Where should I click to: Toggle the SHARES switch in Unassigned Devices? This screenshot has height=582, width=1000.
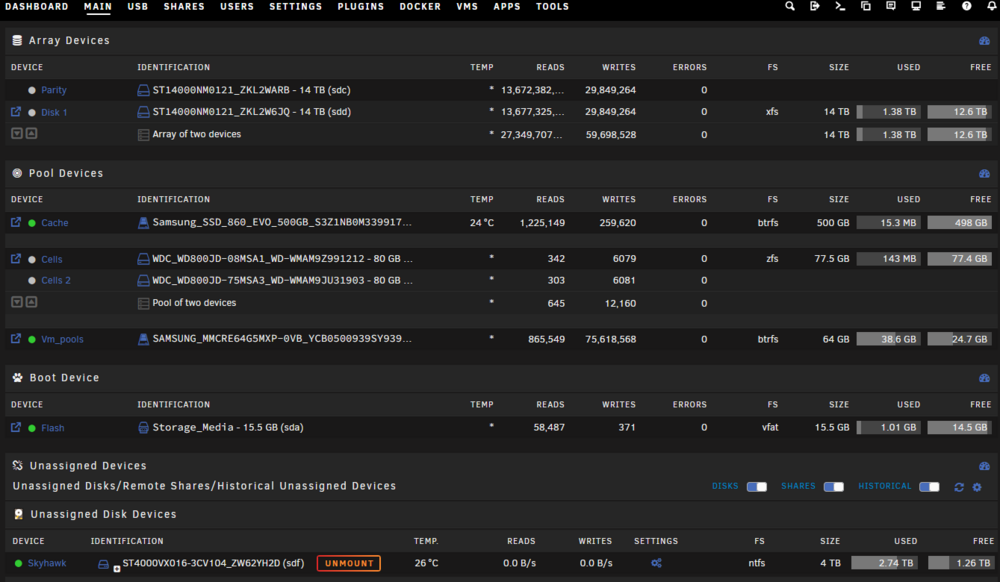[834, 487]
